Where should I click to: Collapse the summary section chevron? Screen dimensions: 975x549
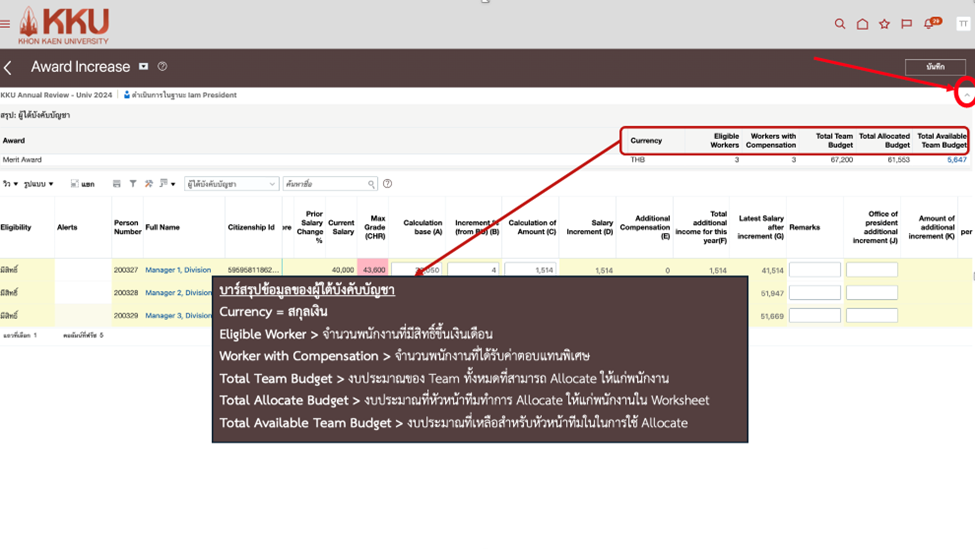pyautogui.click(x=966, y=95)
